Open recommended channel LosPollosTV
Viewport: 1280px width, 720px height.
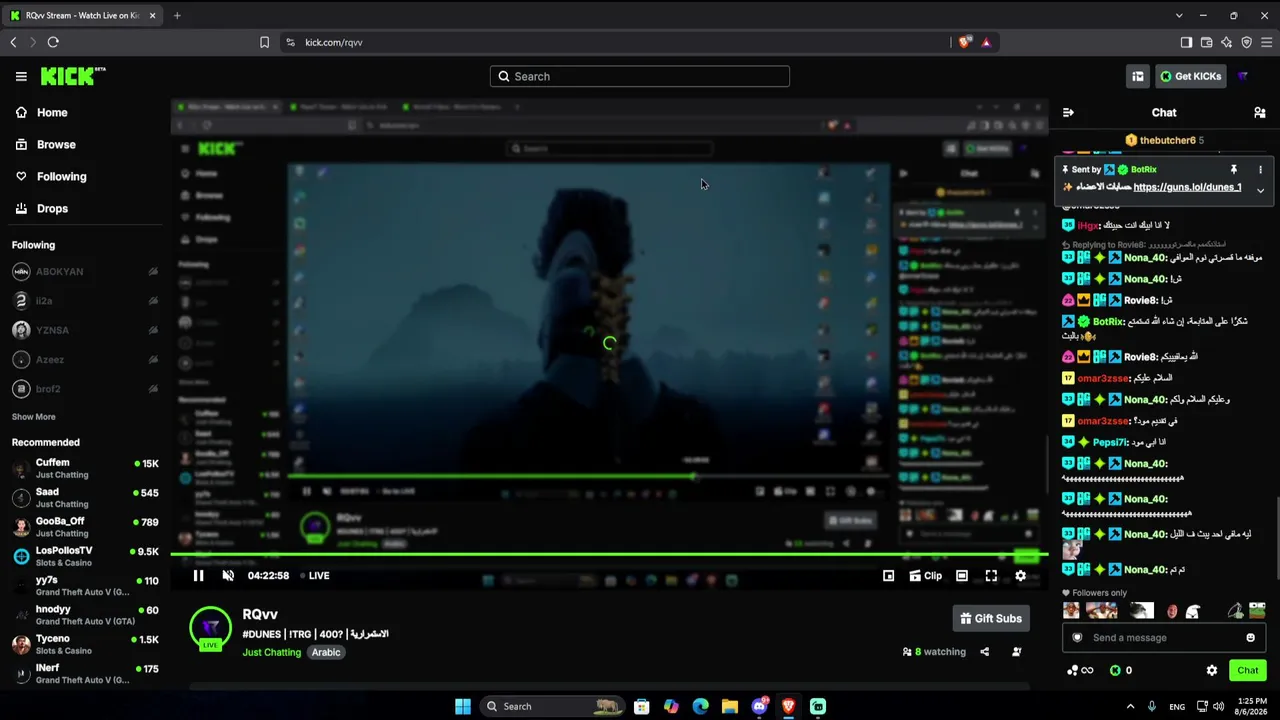[x=85, y=556]
